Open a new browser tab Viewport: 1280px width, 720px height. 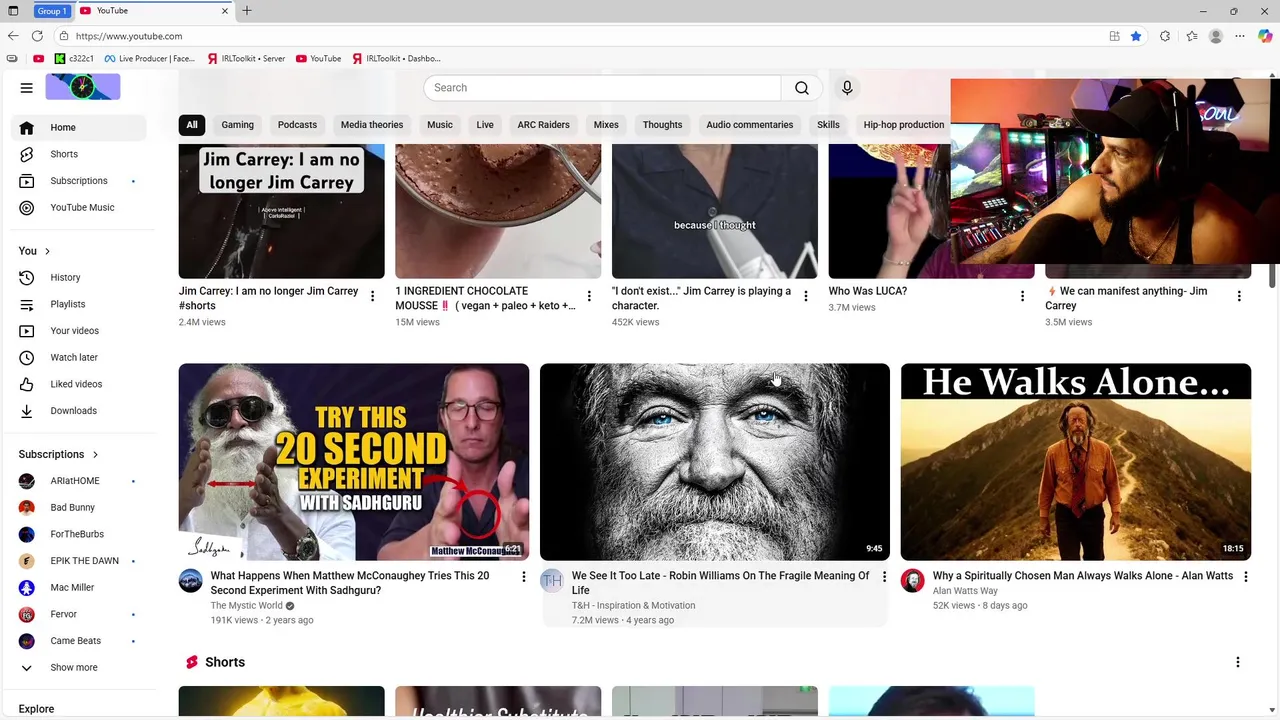click(x=247, y=11)
